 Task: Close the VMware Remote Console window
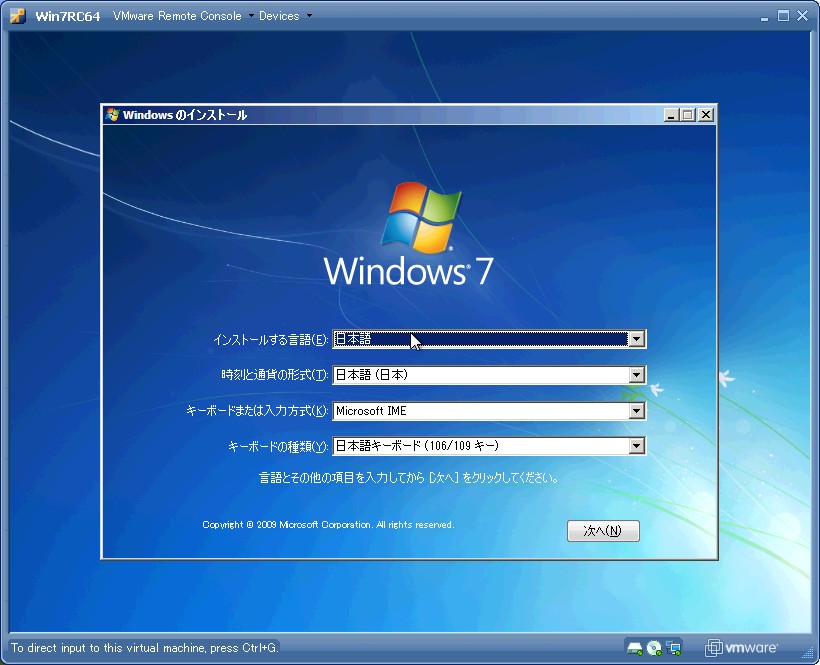click(803, 16)
